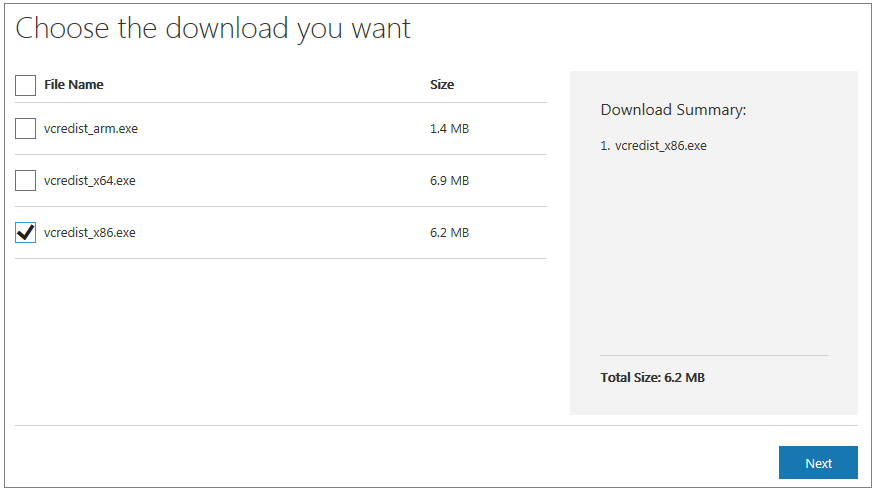
Task: Click the Total Size label in summary
Action: (631, 378)
